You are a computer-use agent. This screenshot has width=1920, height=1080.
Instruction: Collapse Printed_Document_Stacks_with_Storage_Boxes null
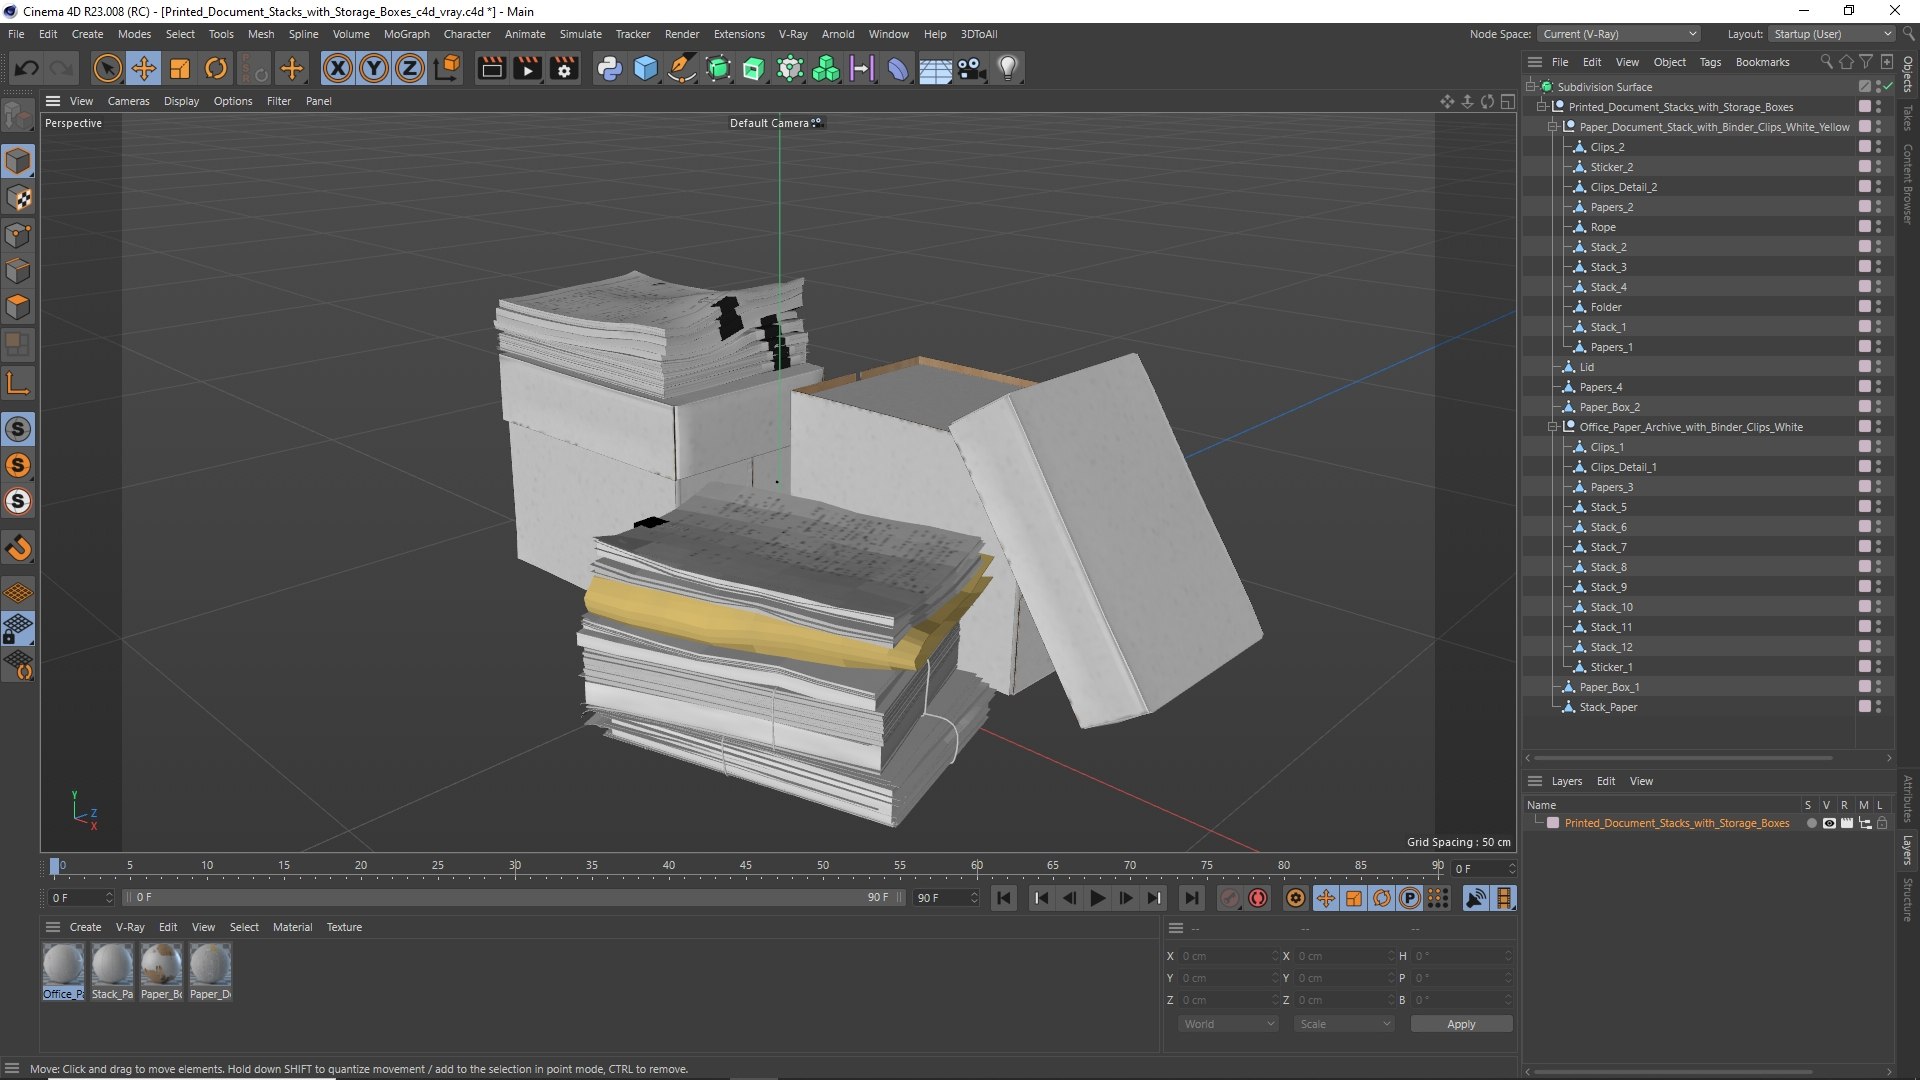(1541, 107)
